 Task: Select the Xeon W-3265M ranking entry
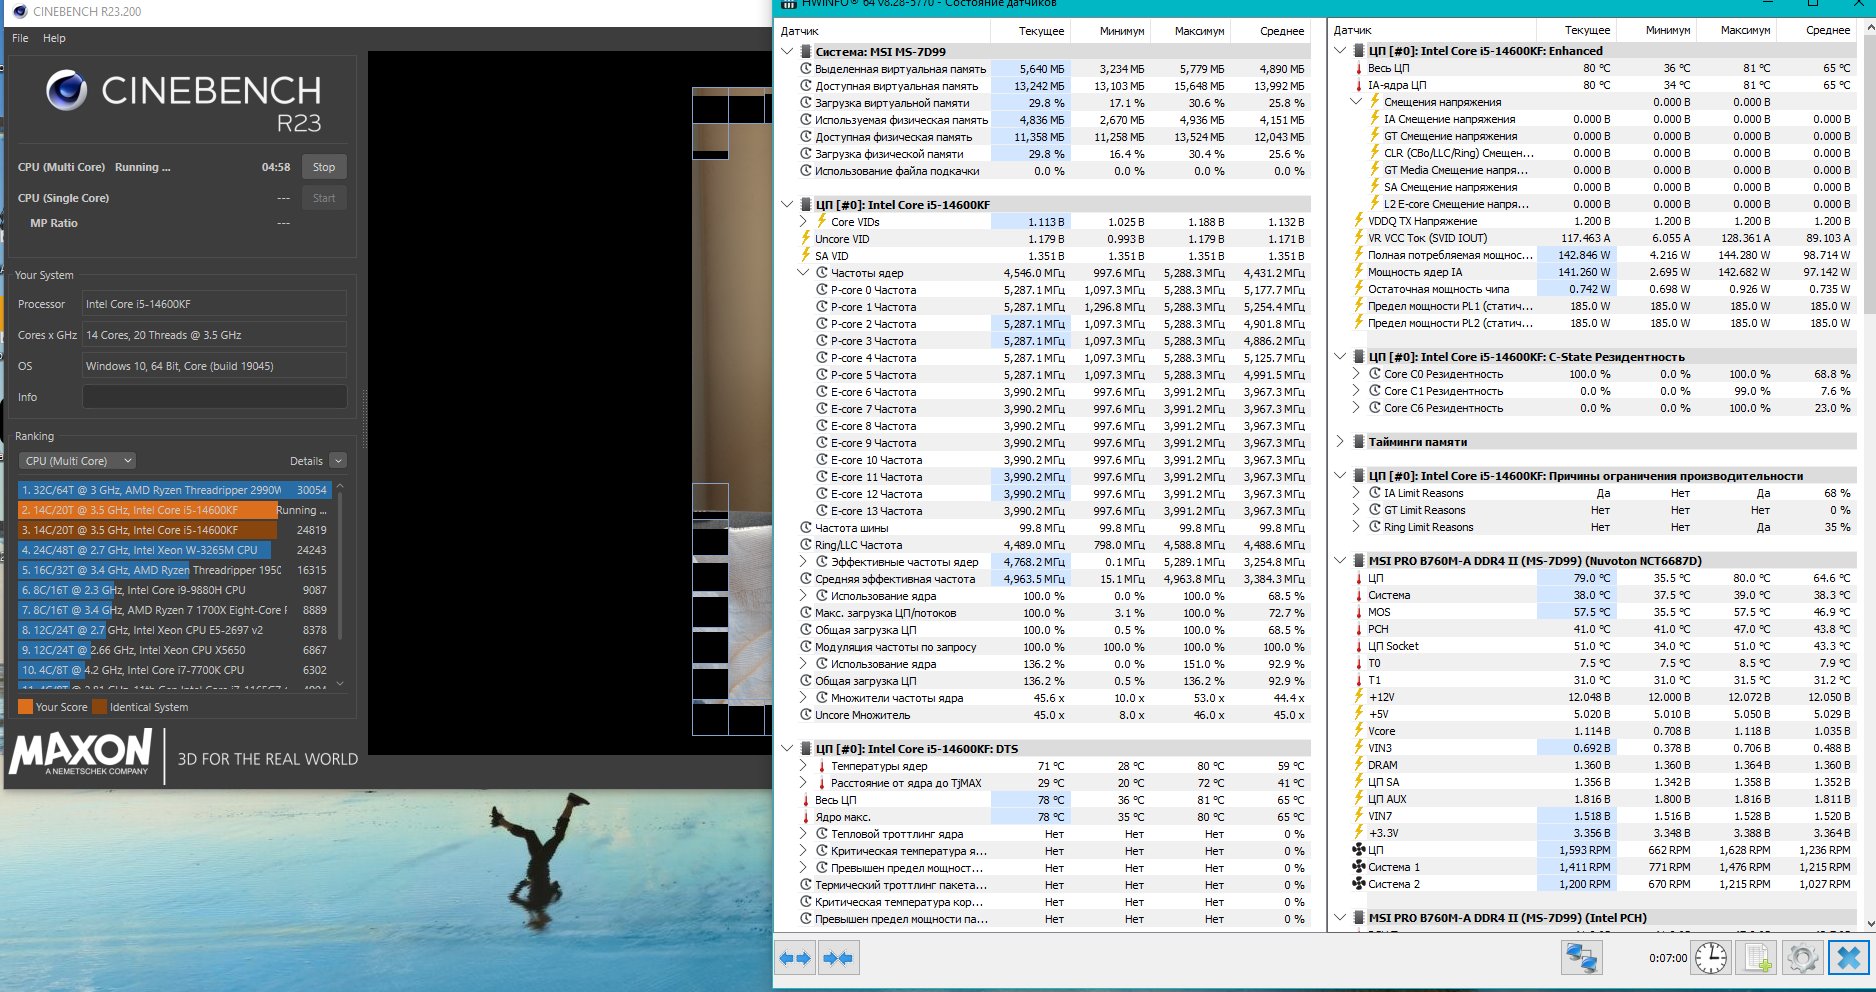pos(174,550)
